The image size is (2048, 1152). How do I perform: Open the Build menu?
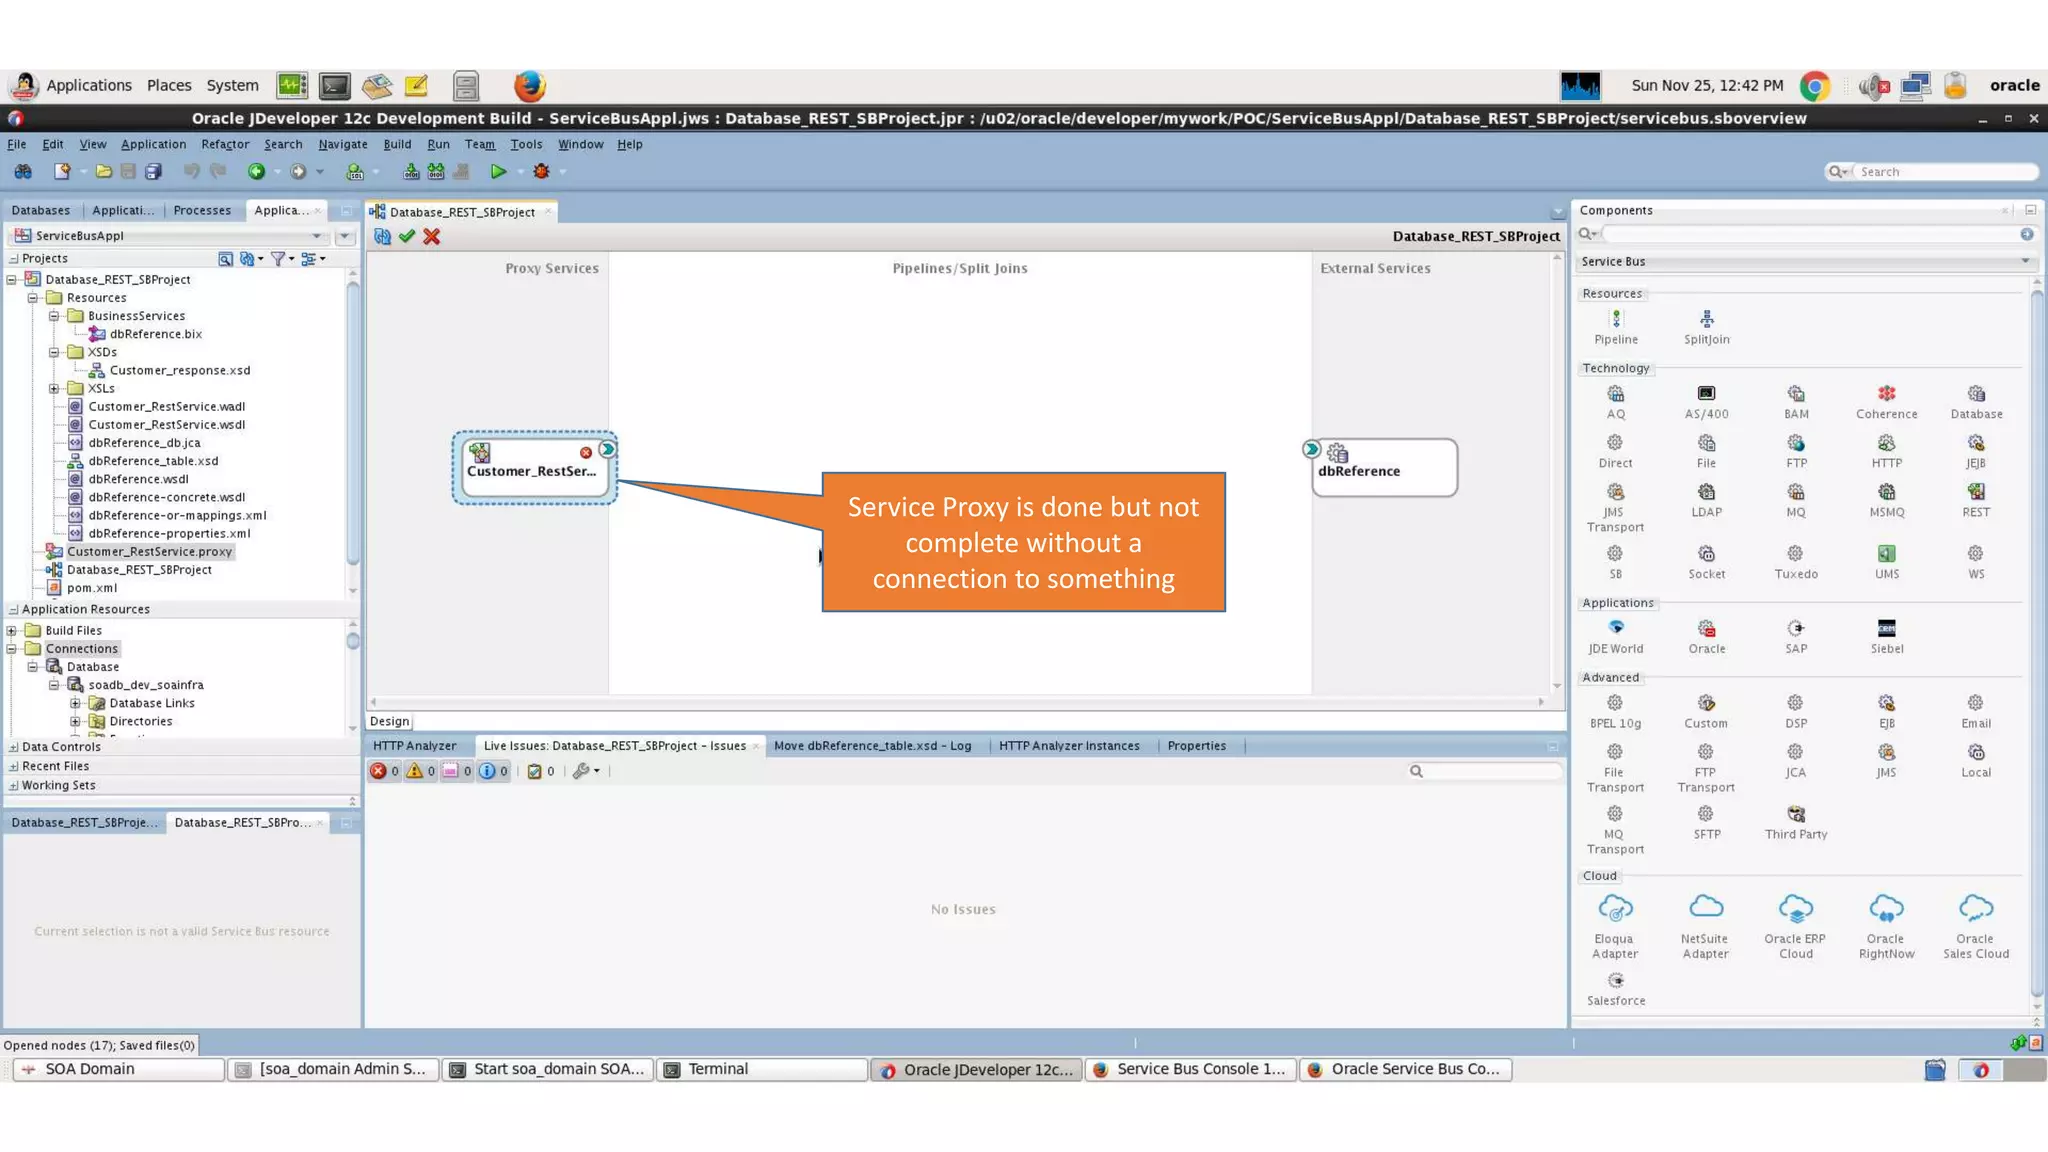[x=397, y=144]
